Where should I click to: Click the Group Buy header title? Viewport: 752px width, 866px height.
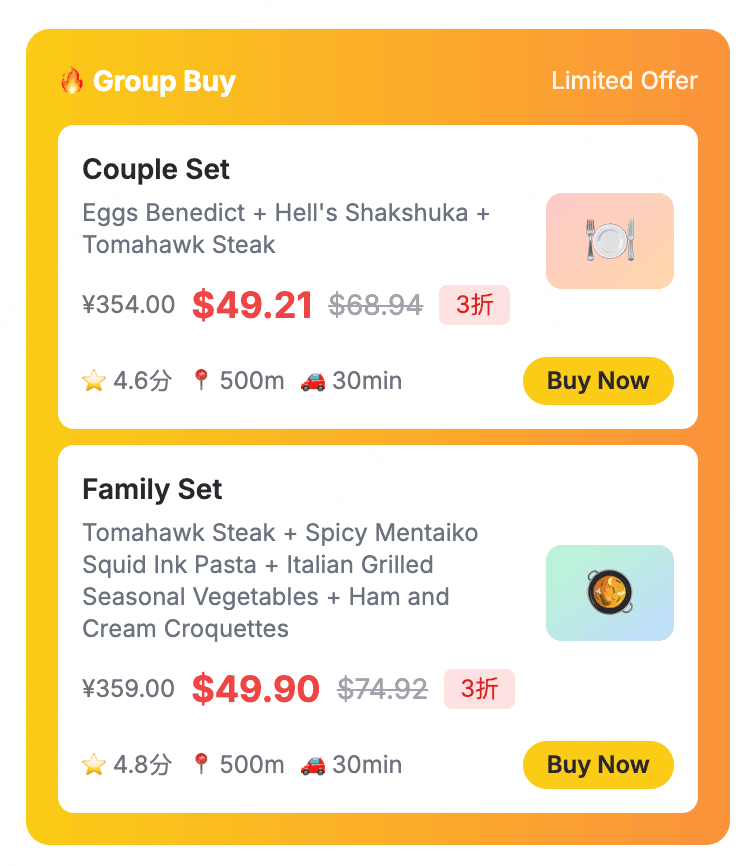pos(164,81)
